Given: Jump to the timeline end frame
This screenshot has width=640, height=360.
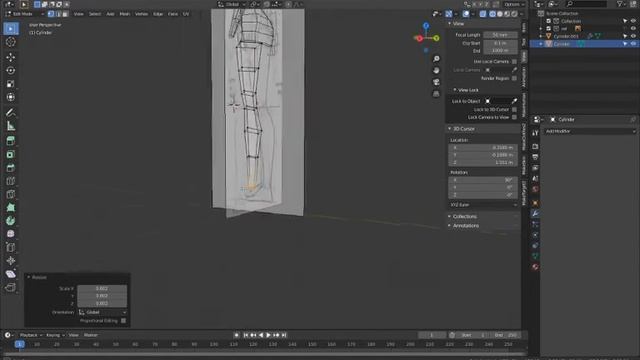Looking at the screenshot, I should point(284,335).
